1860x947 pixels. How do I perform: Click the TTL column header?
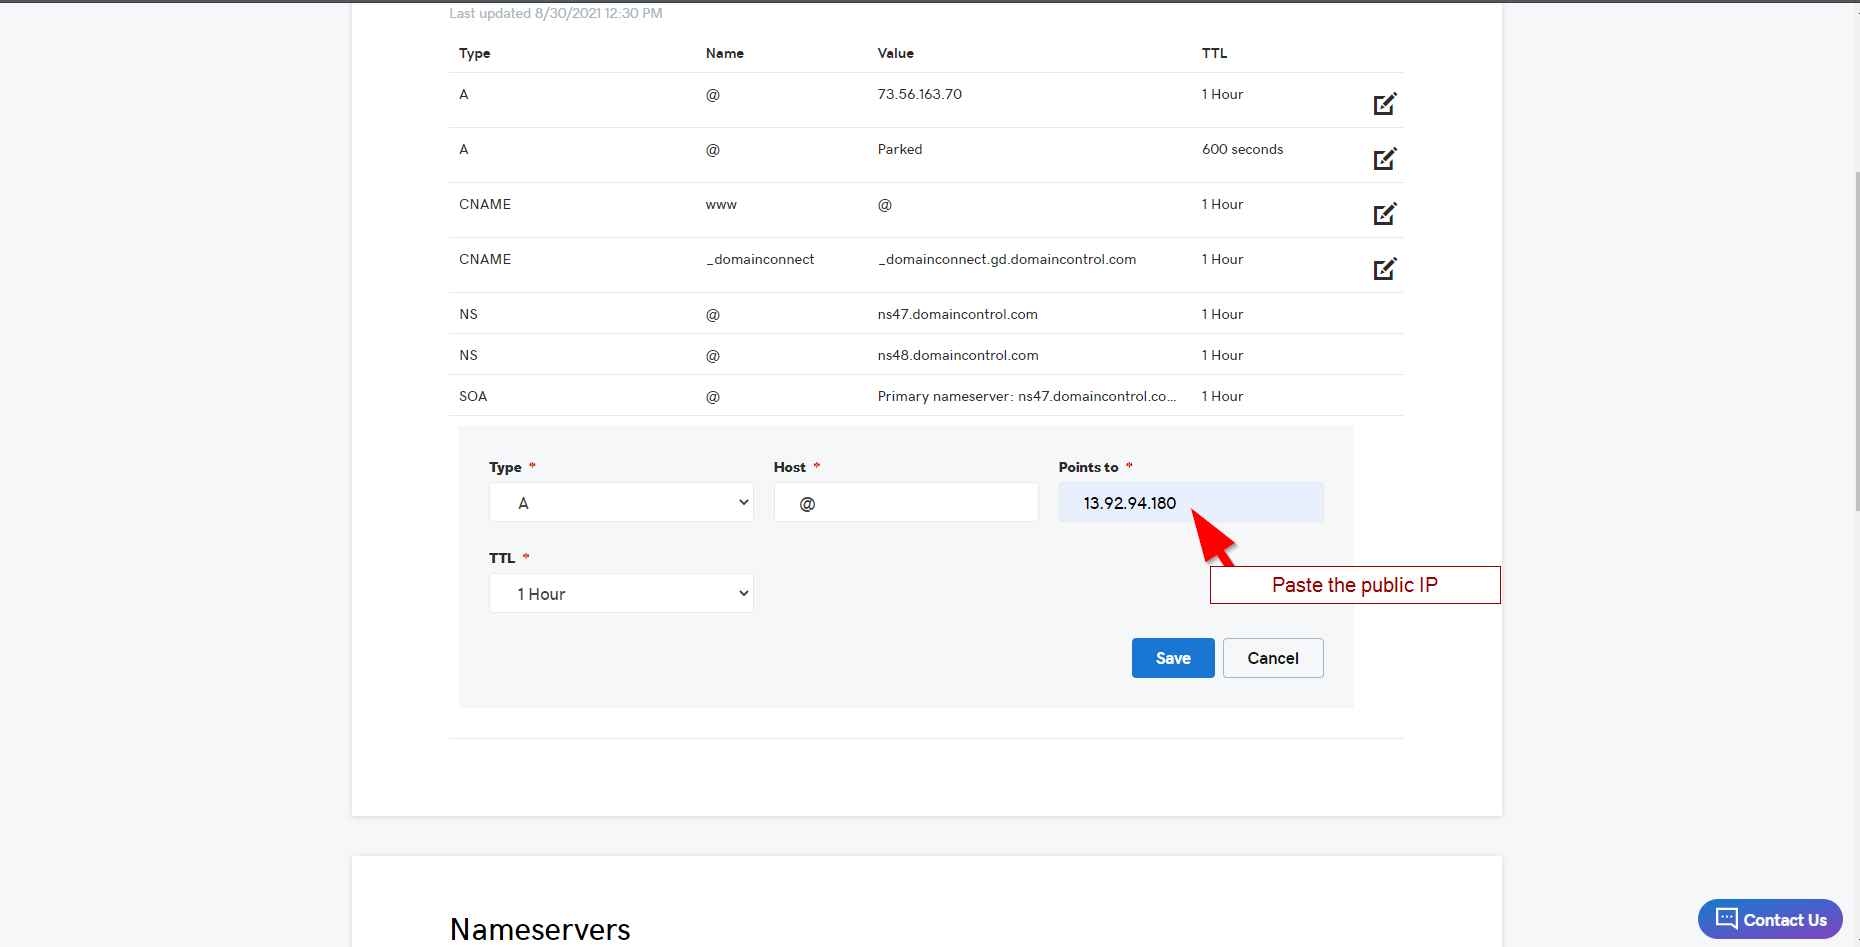click(1214, 53)
